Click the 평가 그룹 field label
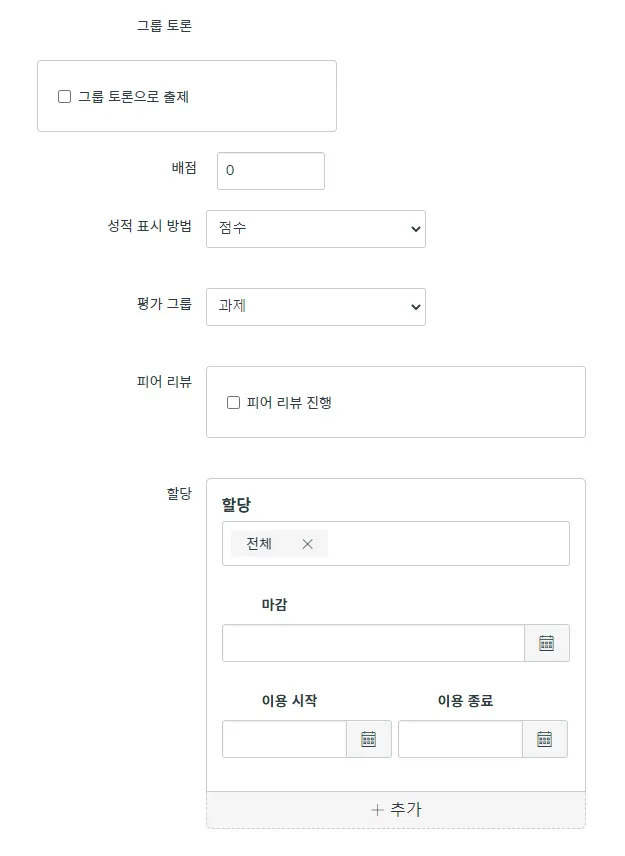Image resolution: width=625 pixels, height=856 pixels. [x=163, y=304]
